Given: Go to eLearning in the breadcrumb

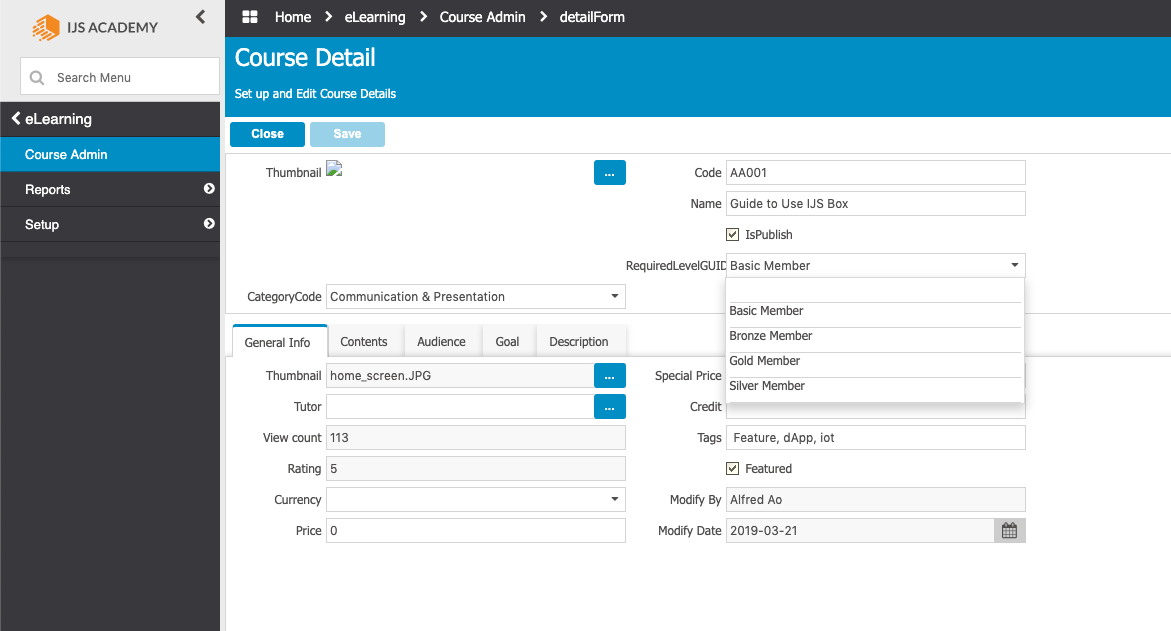Looking at the screenshot, I should click(x=375, y=17).
